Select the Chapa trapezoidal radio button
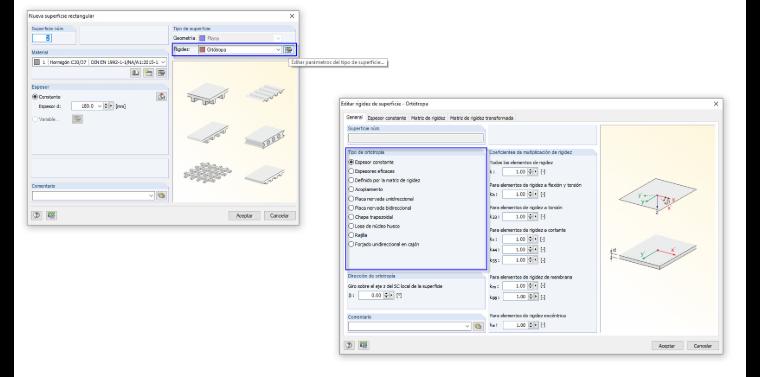 click(x=351, y=217)
